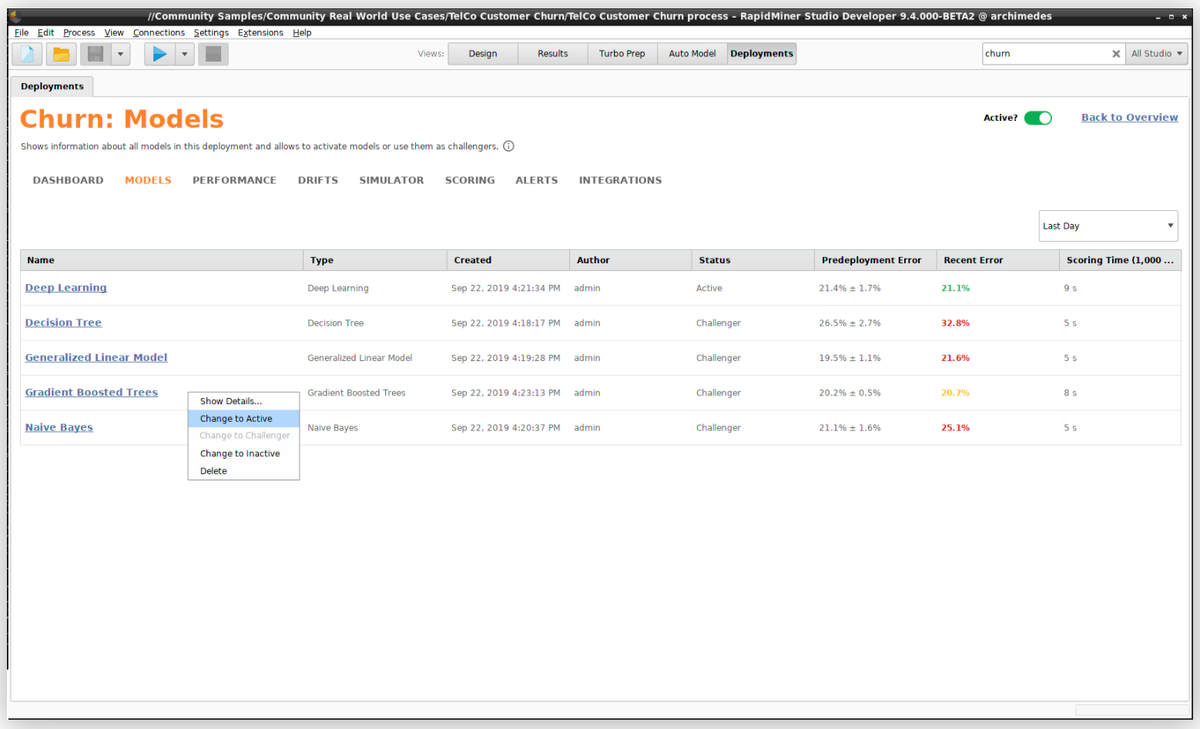This screenshot has width=1200, height=729.
Task: Go to the INTEGRATIONS section
Action: [620, 181]
